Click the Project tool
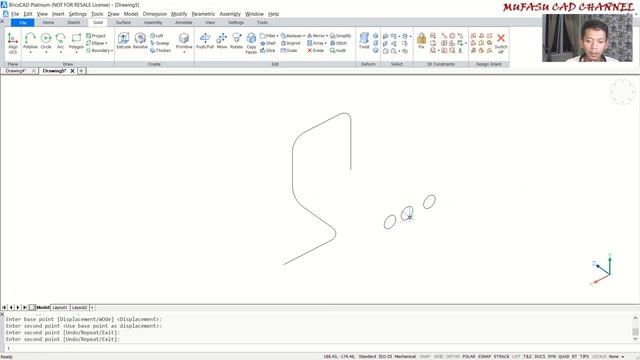The image size is (640, 360). coord(96,36)
